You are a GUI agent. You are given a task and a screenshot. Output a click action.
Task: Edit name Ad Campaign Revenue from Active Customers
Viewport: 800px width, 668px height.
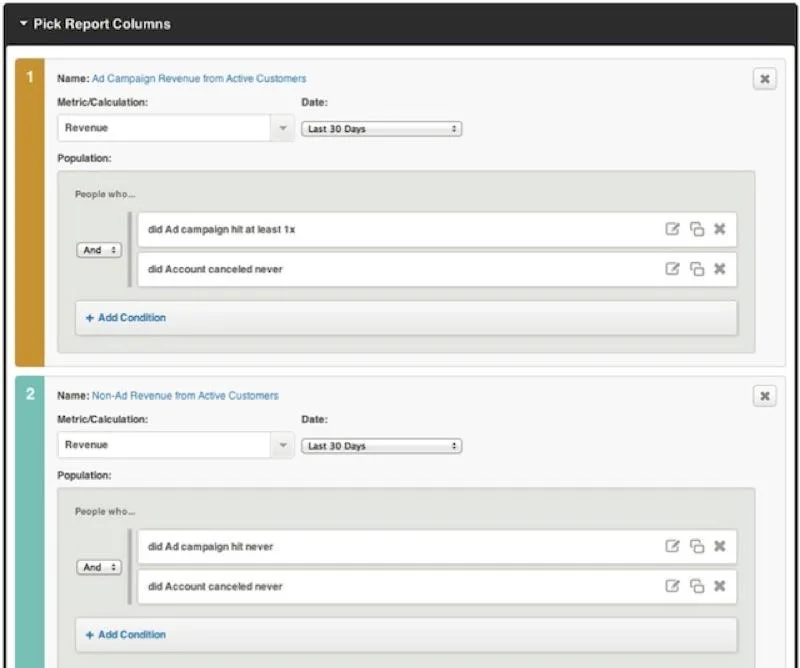(199, 79)
